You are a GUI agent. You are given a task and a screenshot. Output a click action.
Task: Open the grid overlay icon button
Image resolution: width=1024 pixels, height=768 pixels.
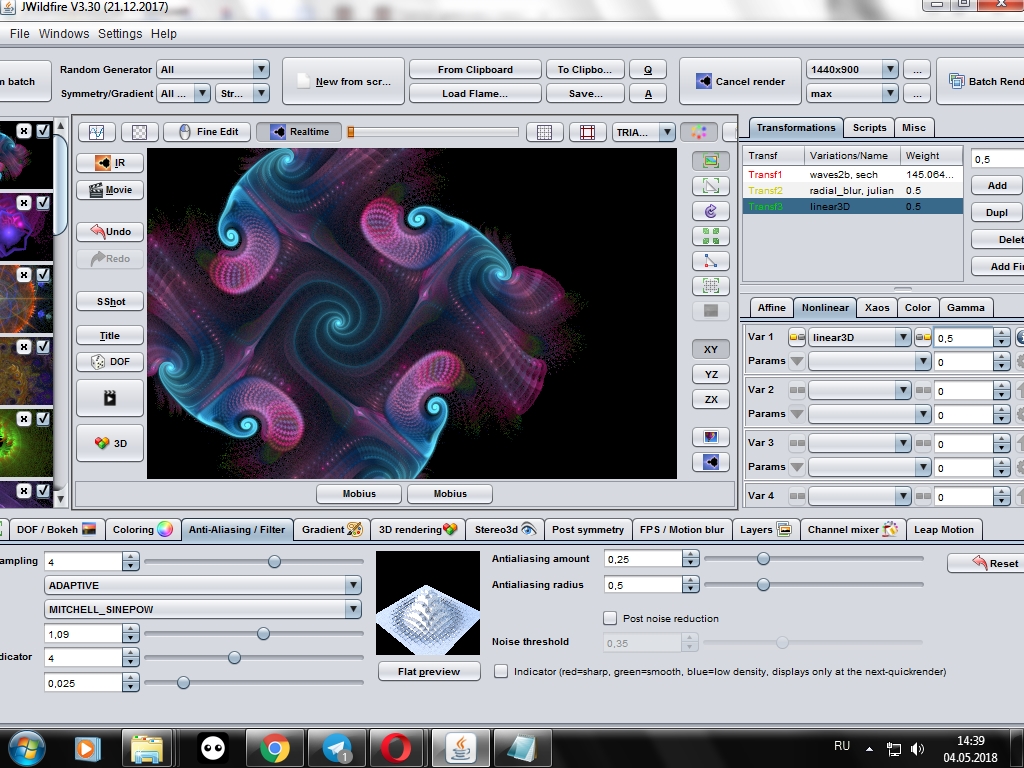tap(544, 132)
